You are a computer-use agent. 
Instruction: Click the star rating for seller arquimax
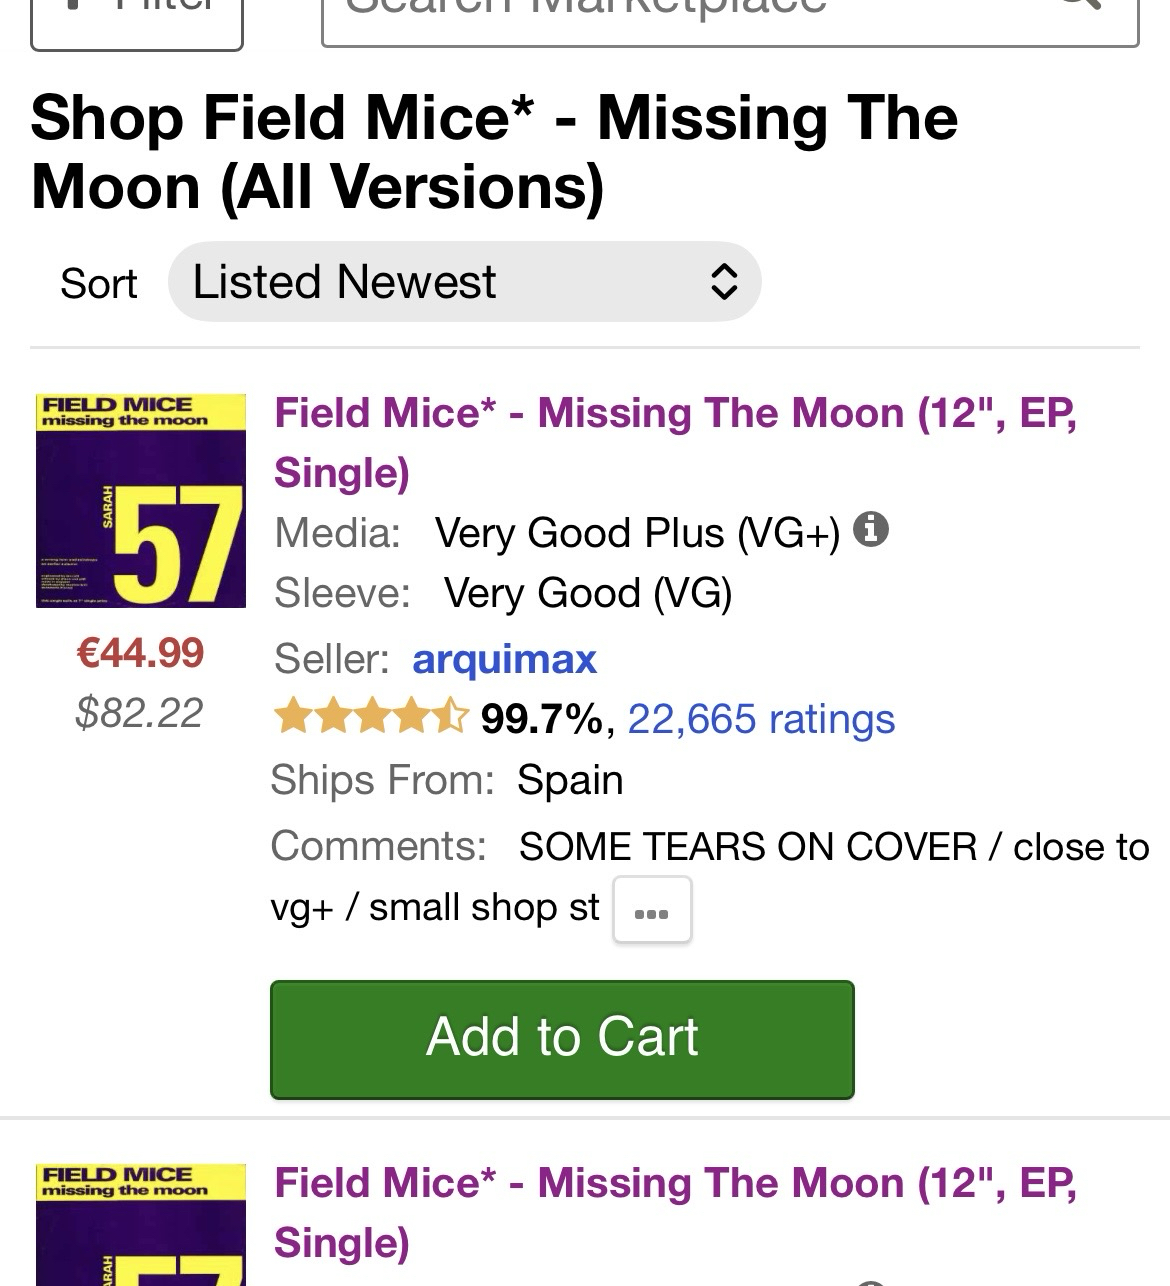(x=370, y=717)
